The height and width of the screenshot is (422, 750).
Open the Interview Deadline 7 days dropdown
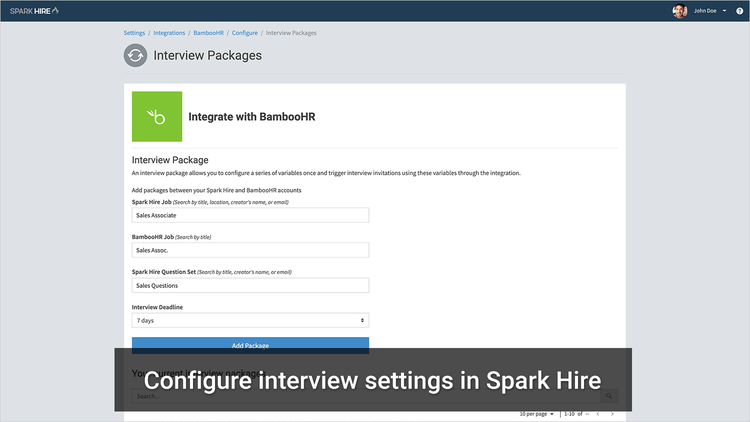pos(250,320)
